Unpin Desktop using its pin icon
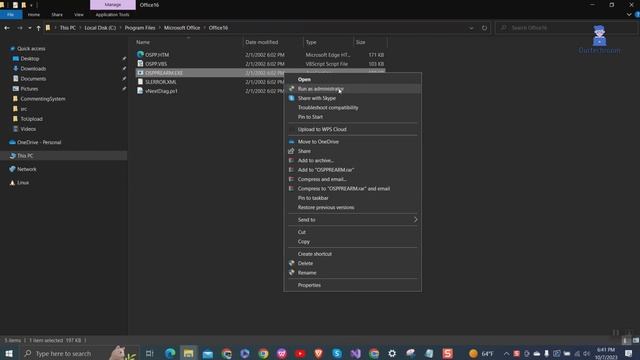Viewport: 640px width, 360px height. pos(124,58)
